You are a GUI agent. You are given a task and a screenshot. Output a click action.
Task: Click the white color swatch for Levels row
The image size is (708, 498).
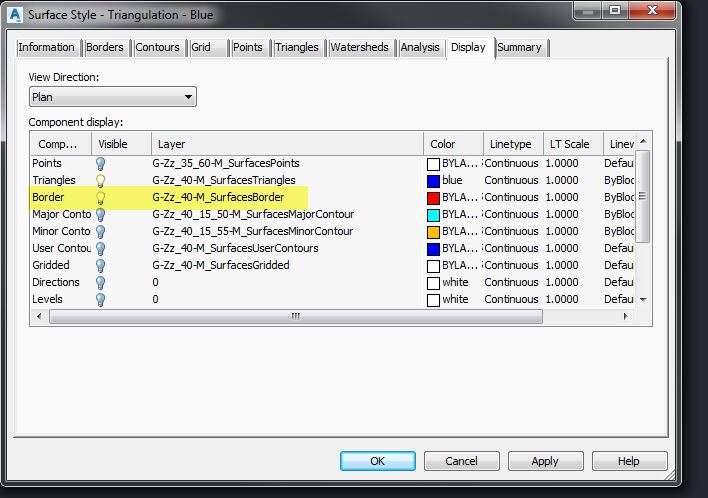point(433,300)
